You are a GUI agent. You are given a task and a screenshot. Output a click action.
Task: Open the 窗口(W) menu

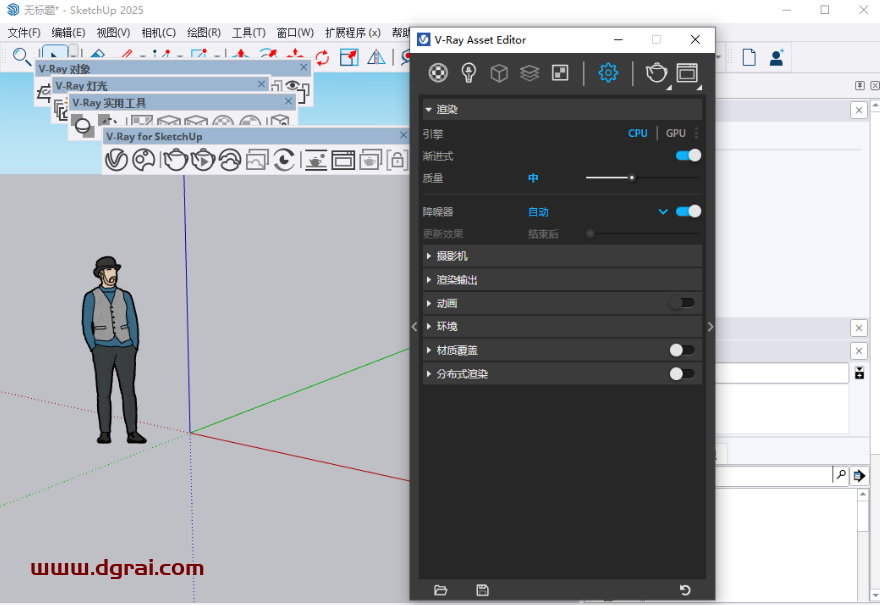pyautogui.click(x=295, y=33)
